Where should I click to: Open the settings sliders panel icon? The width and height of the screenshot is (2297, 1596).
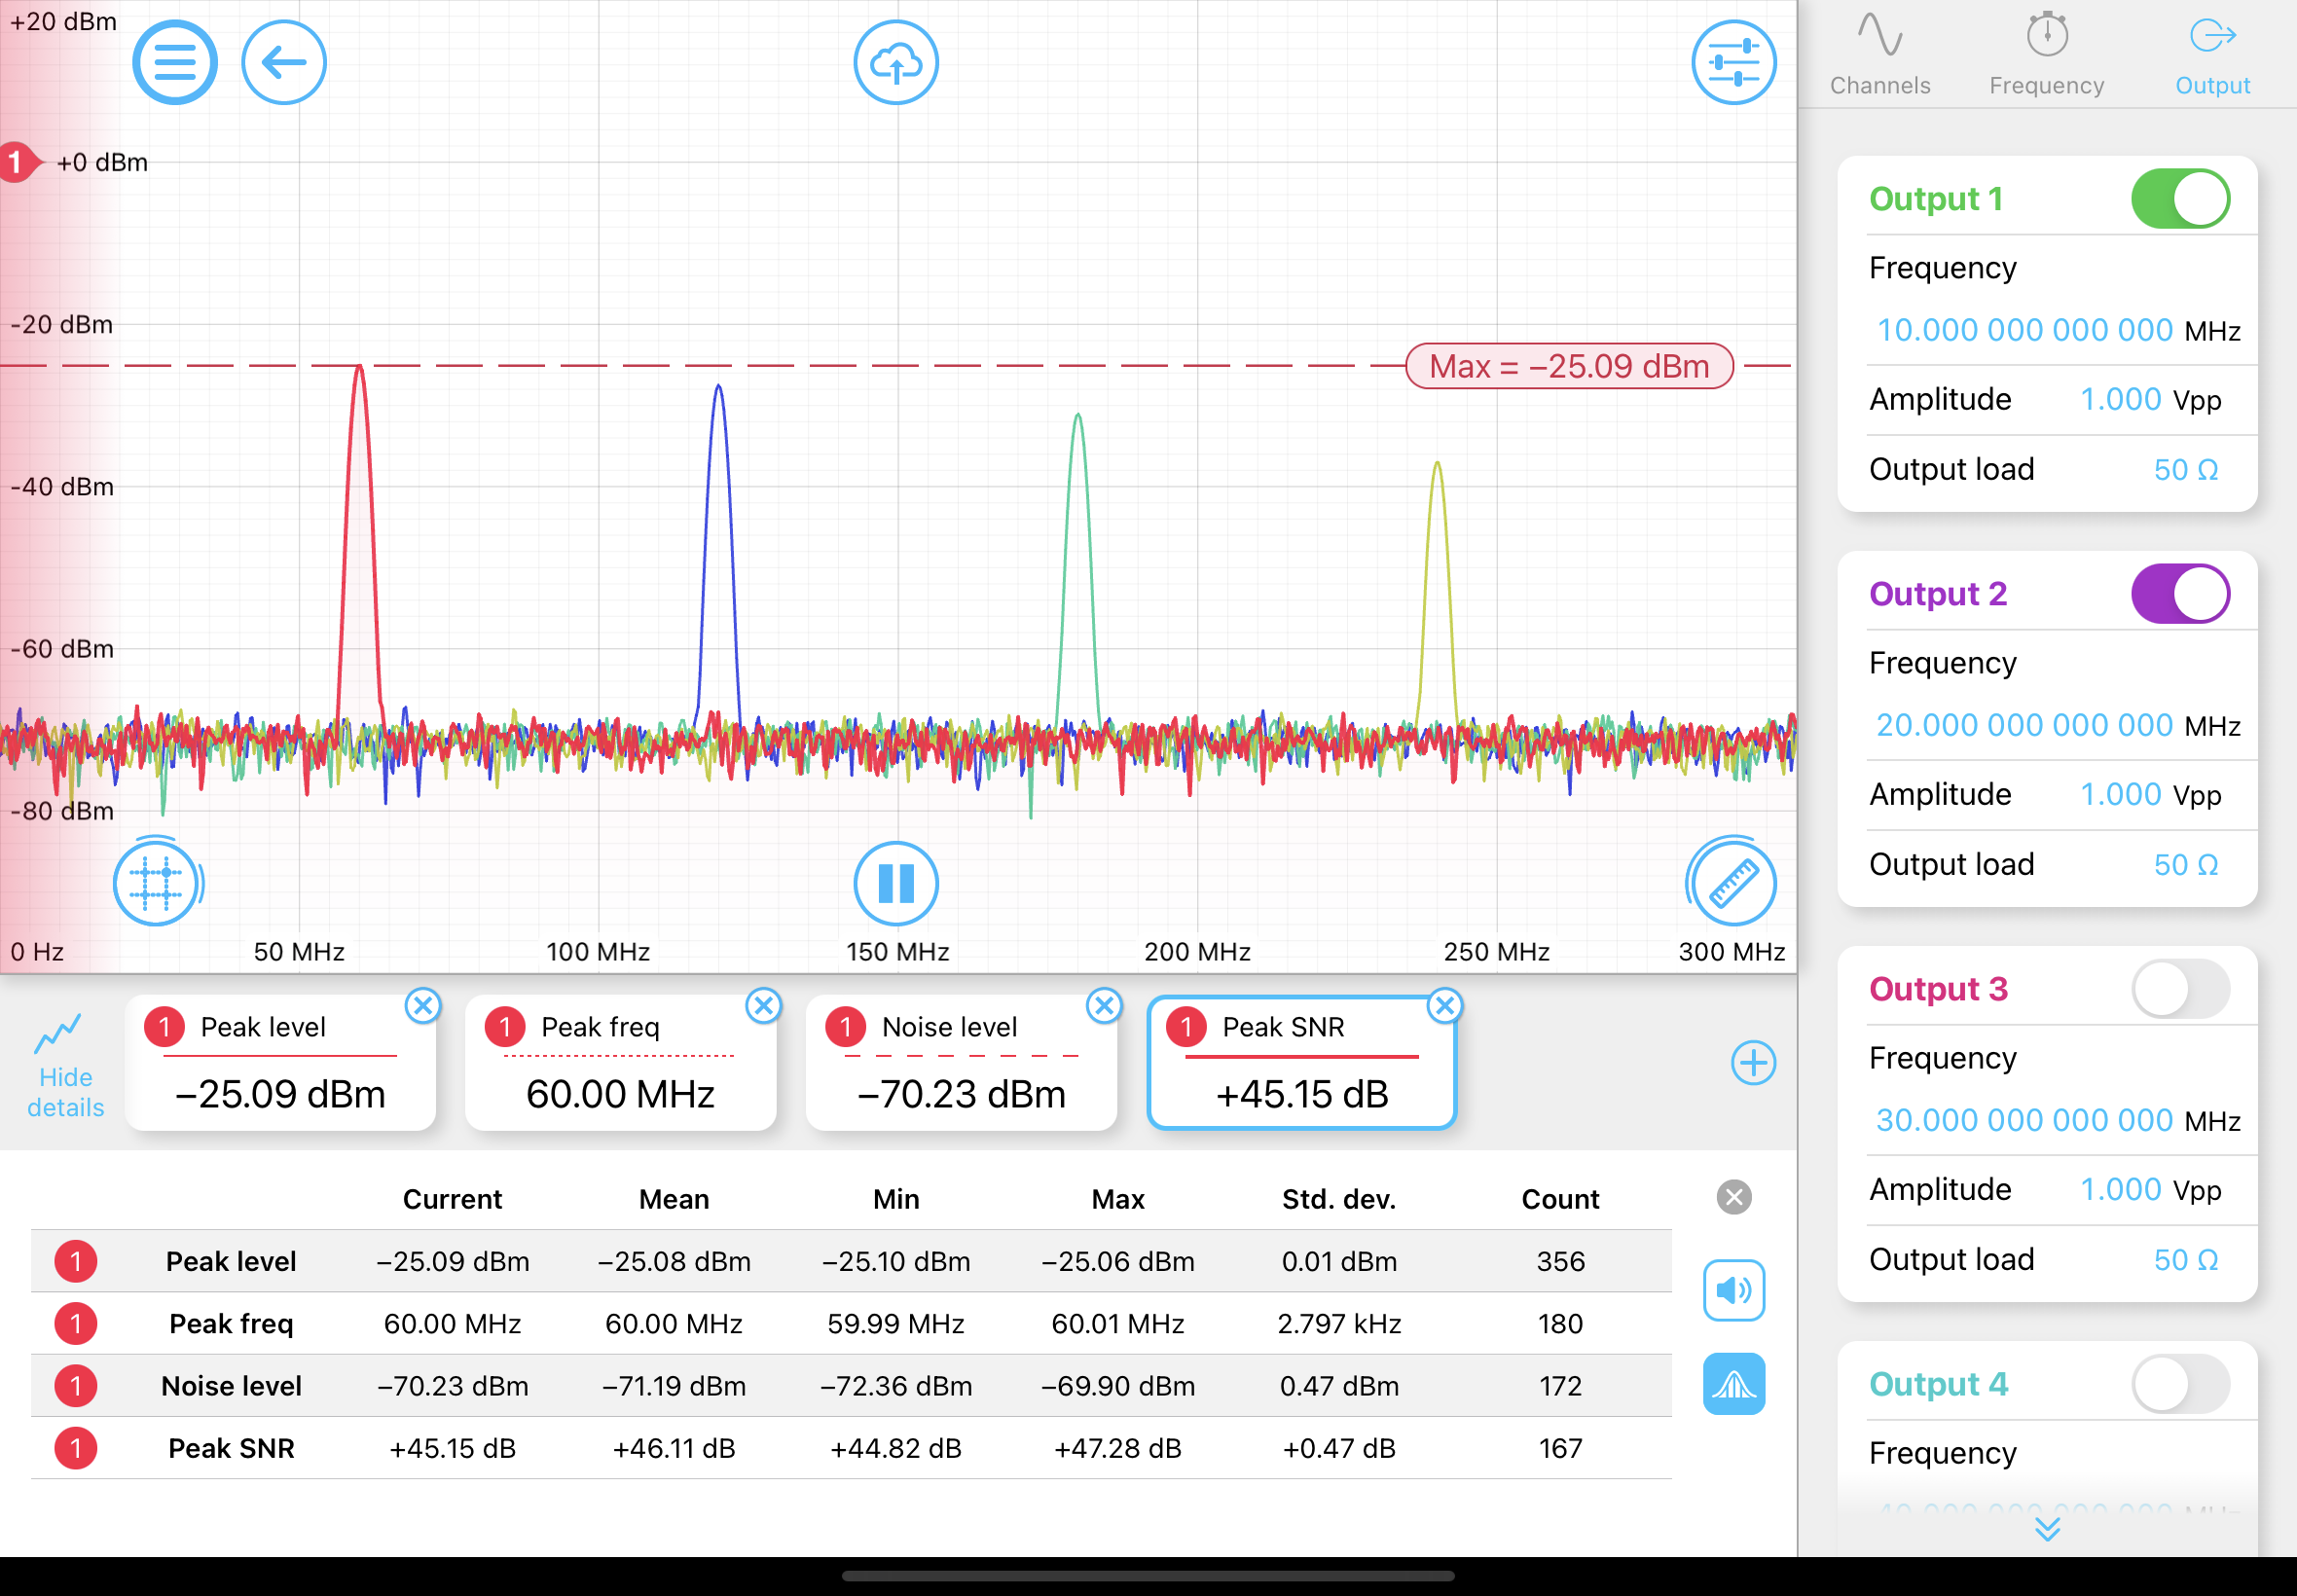tap(1733, 63)
